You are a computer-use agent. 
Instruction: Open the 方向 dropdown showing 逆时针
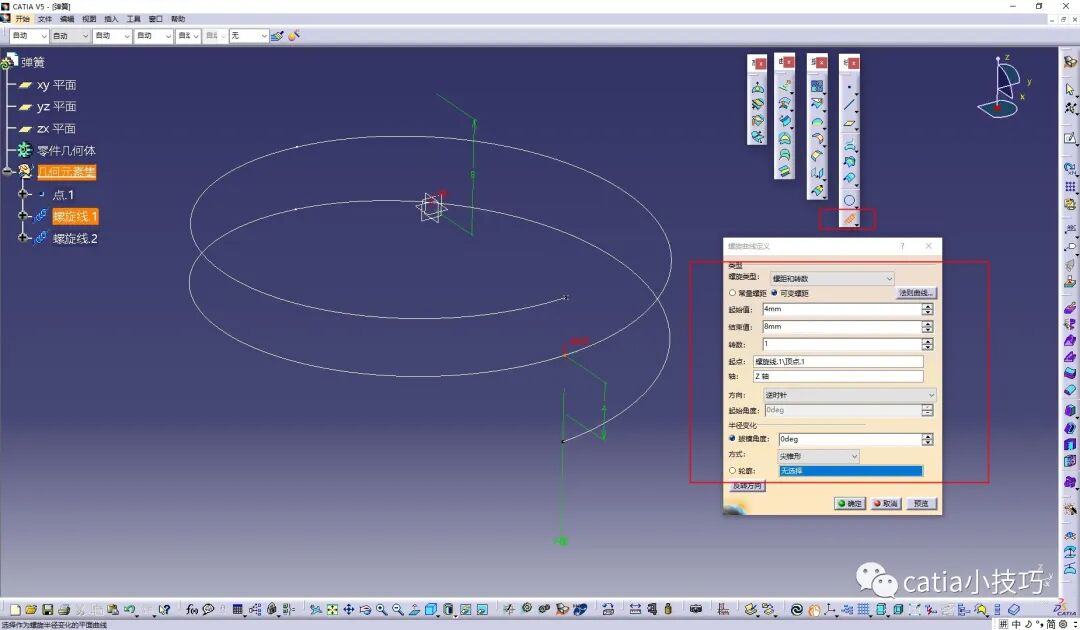coord(849,395)
